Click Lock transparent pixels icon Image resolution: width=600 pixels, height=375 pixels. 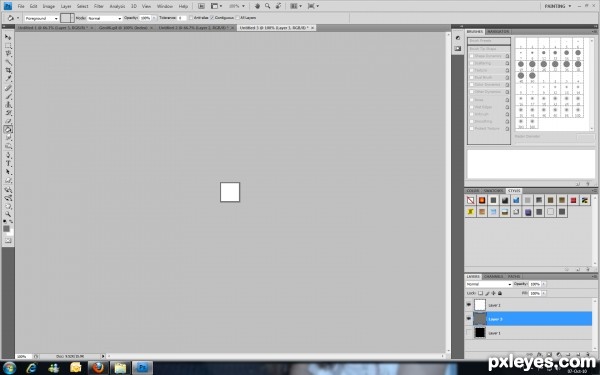coord(481,293)
